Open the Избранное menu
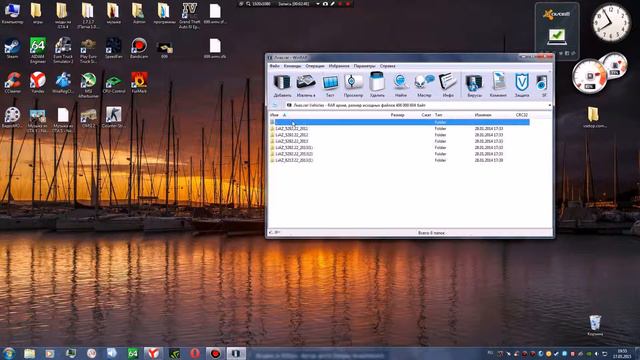Viewport: 640px width, 360px height. coord(339,66)
